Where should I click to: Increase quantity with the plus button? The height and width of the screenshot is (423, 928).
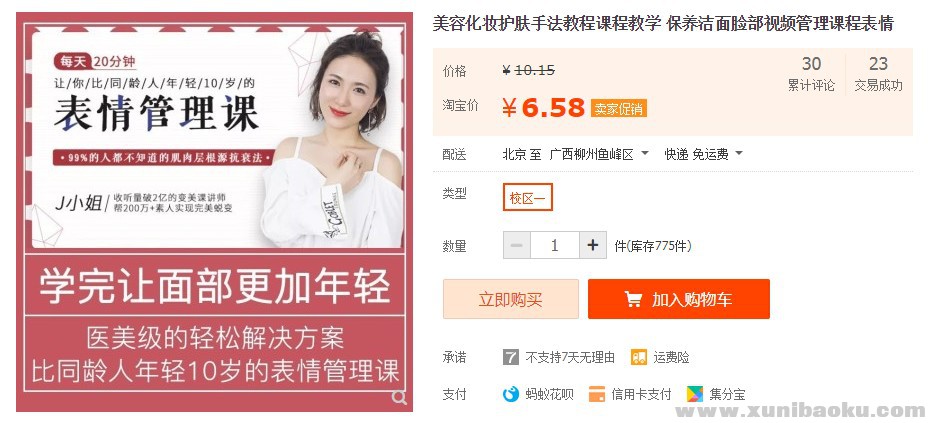click(593, 245)
